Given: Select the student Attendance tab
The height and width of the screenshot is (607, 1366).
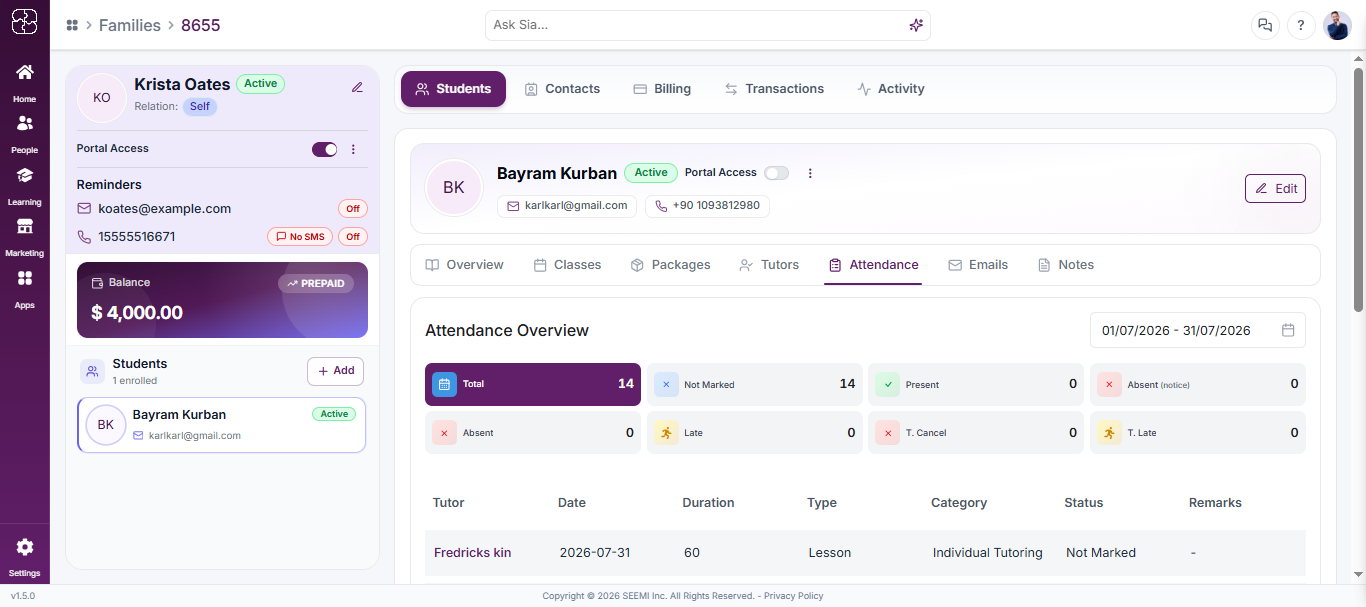Looking at the screenshot, I should pyautogui.click(x=873, y=265).
